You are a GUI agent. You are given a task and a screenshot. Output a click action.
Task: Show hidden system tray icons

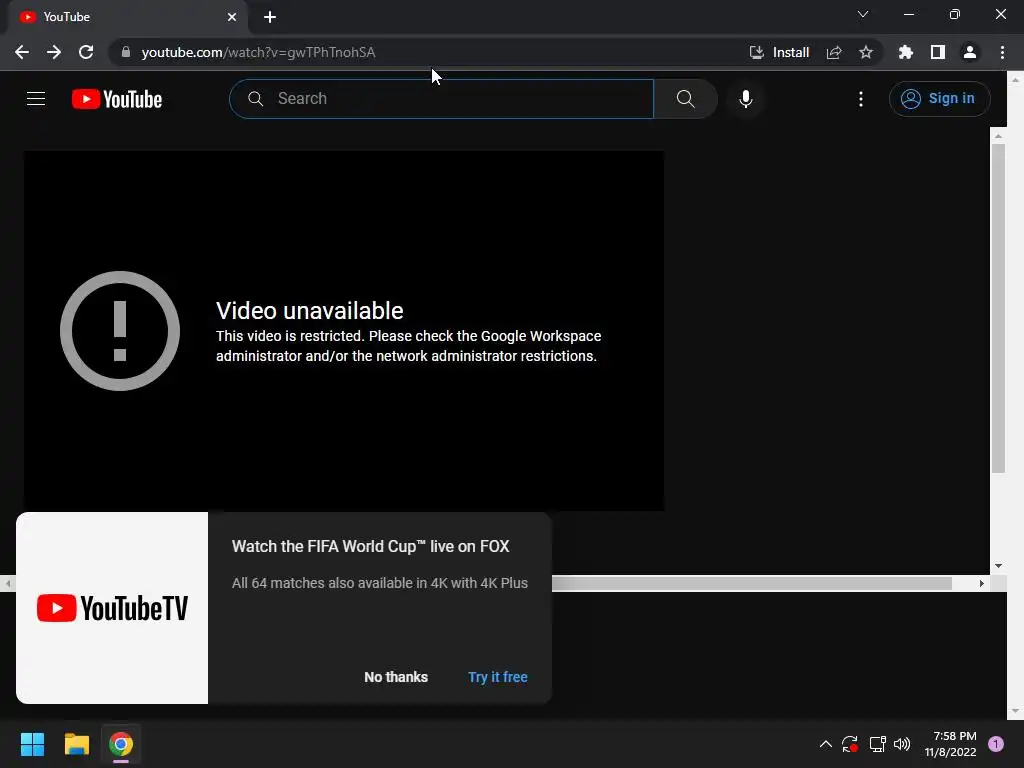(825, 744)
